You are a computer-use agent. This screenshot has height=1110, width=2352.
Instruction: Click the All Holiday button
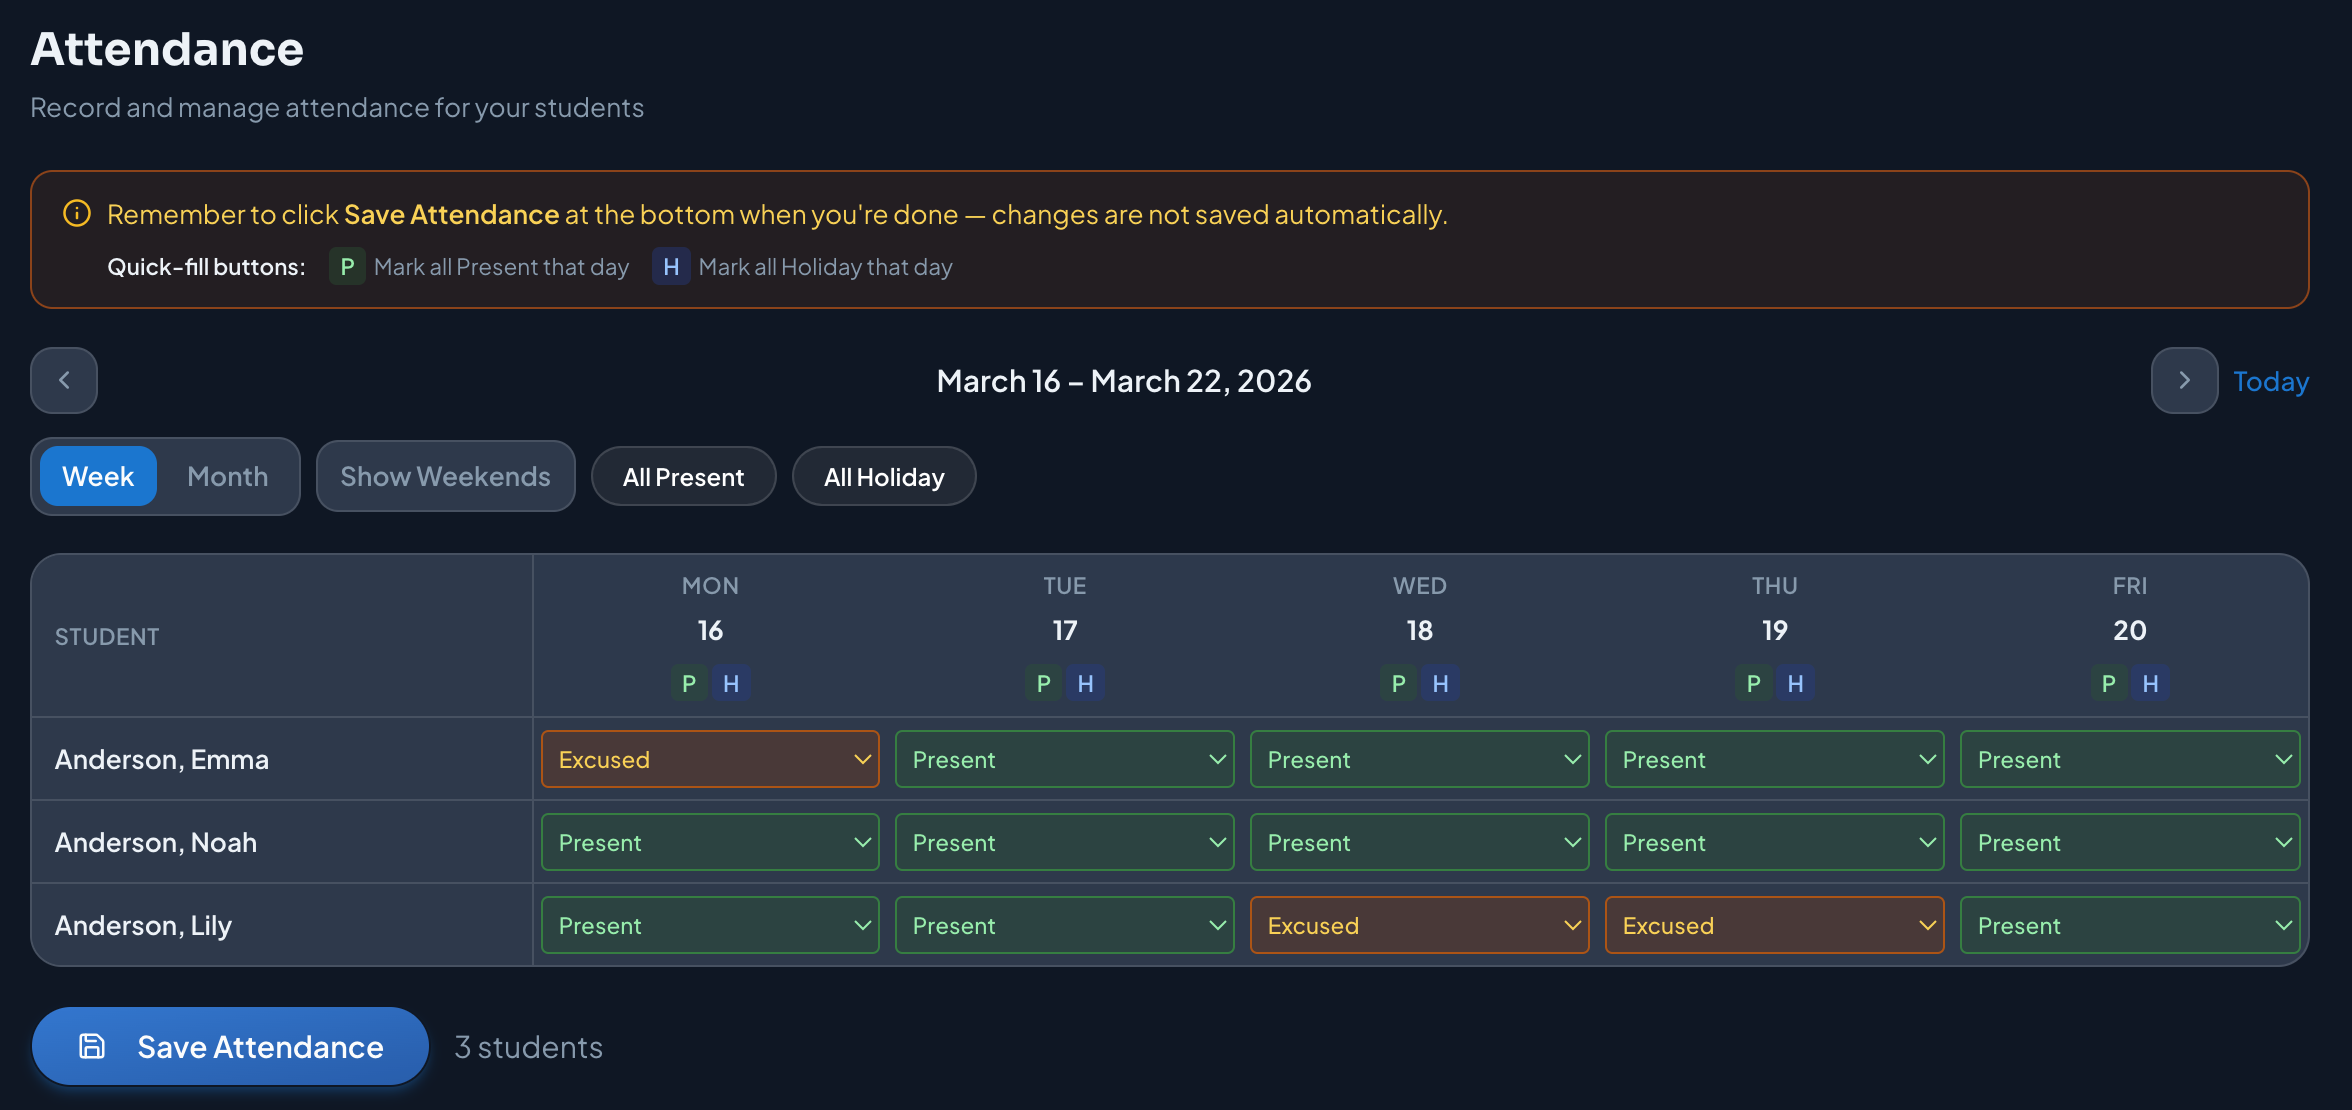[884, 477]
